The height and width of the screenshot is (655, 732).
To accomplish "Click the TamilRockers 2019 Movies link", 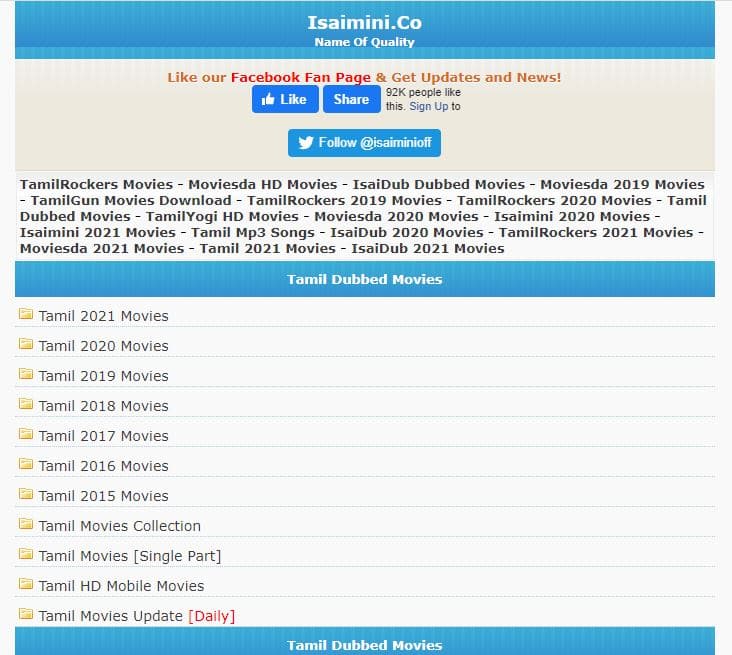I will [344, 201].
